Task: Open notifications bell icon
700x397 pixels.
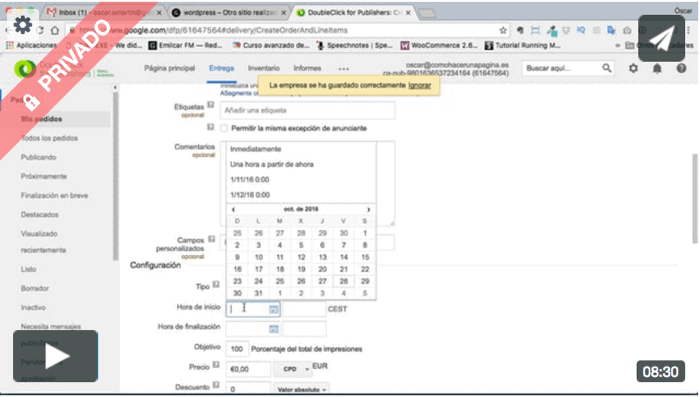Action: pyautogui.click(x=657, y=68)
